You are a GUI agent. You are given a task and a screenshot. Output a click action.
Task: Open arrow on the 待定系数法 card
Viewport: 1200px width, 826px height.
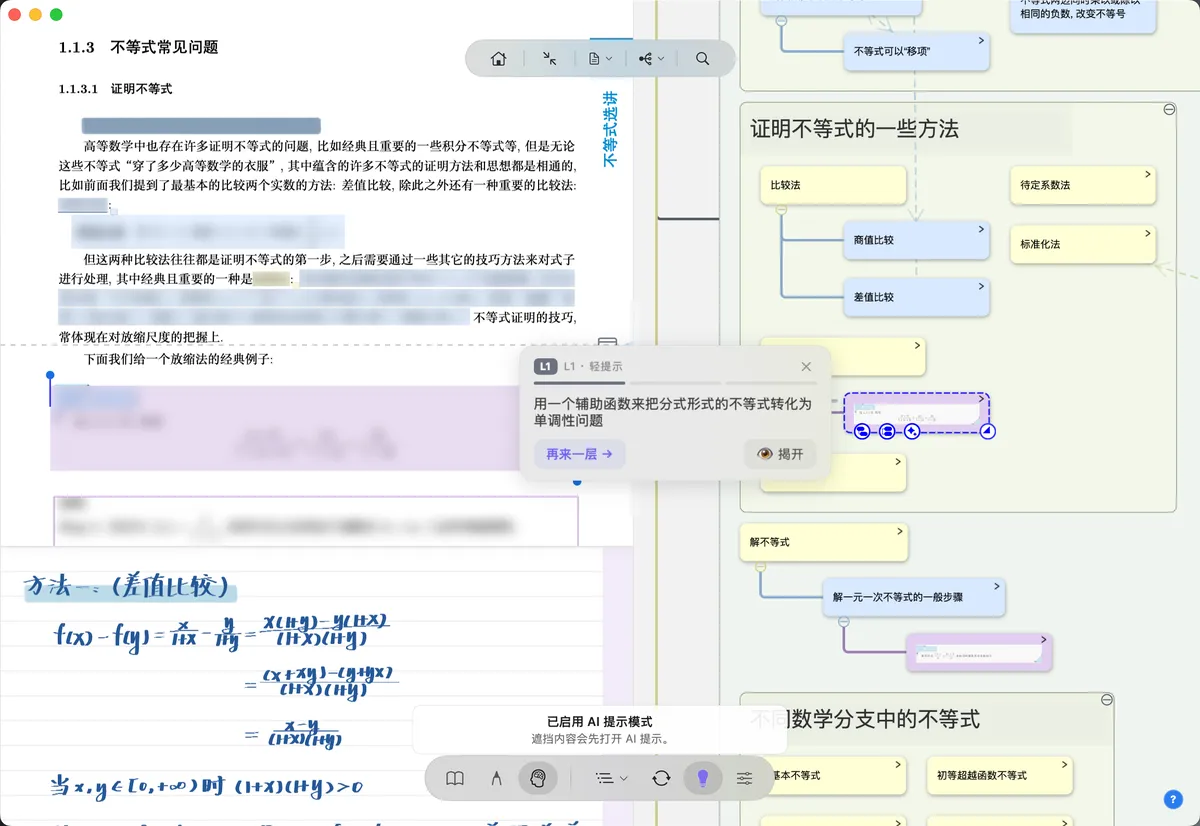(x=1148, y=174)
